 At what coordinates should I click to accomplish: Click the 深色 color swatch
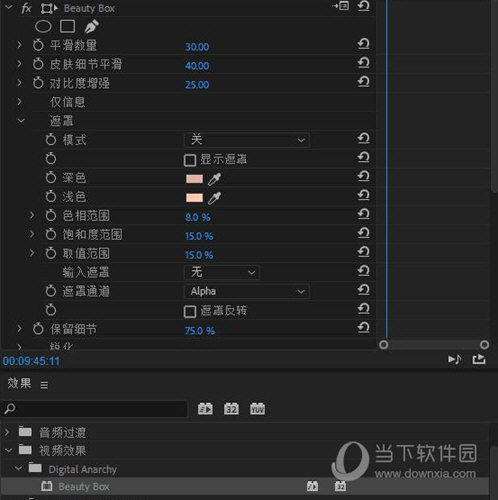[194, 179]
